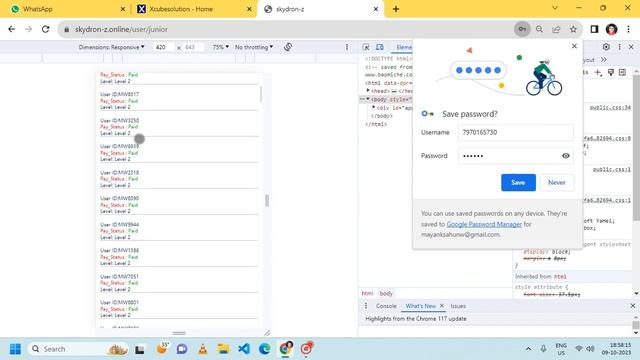Select the Console drawer tab

(386, 306)
